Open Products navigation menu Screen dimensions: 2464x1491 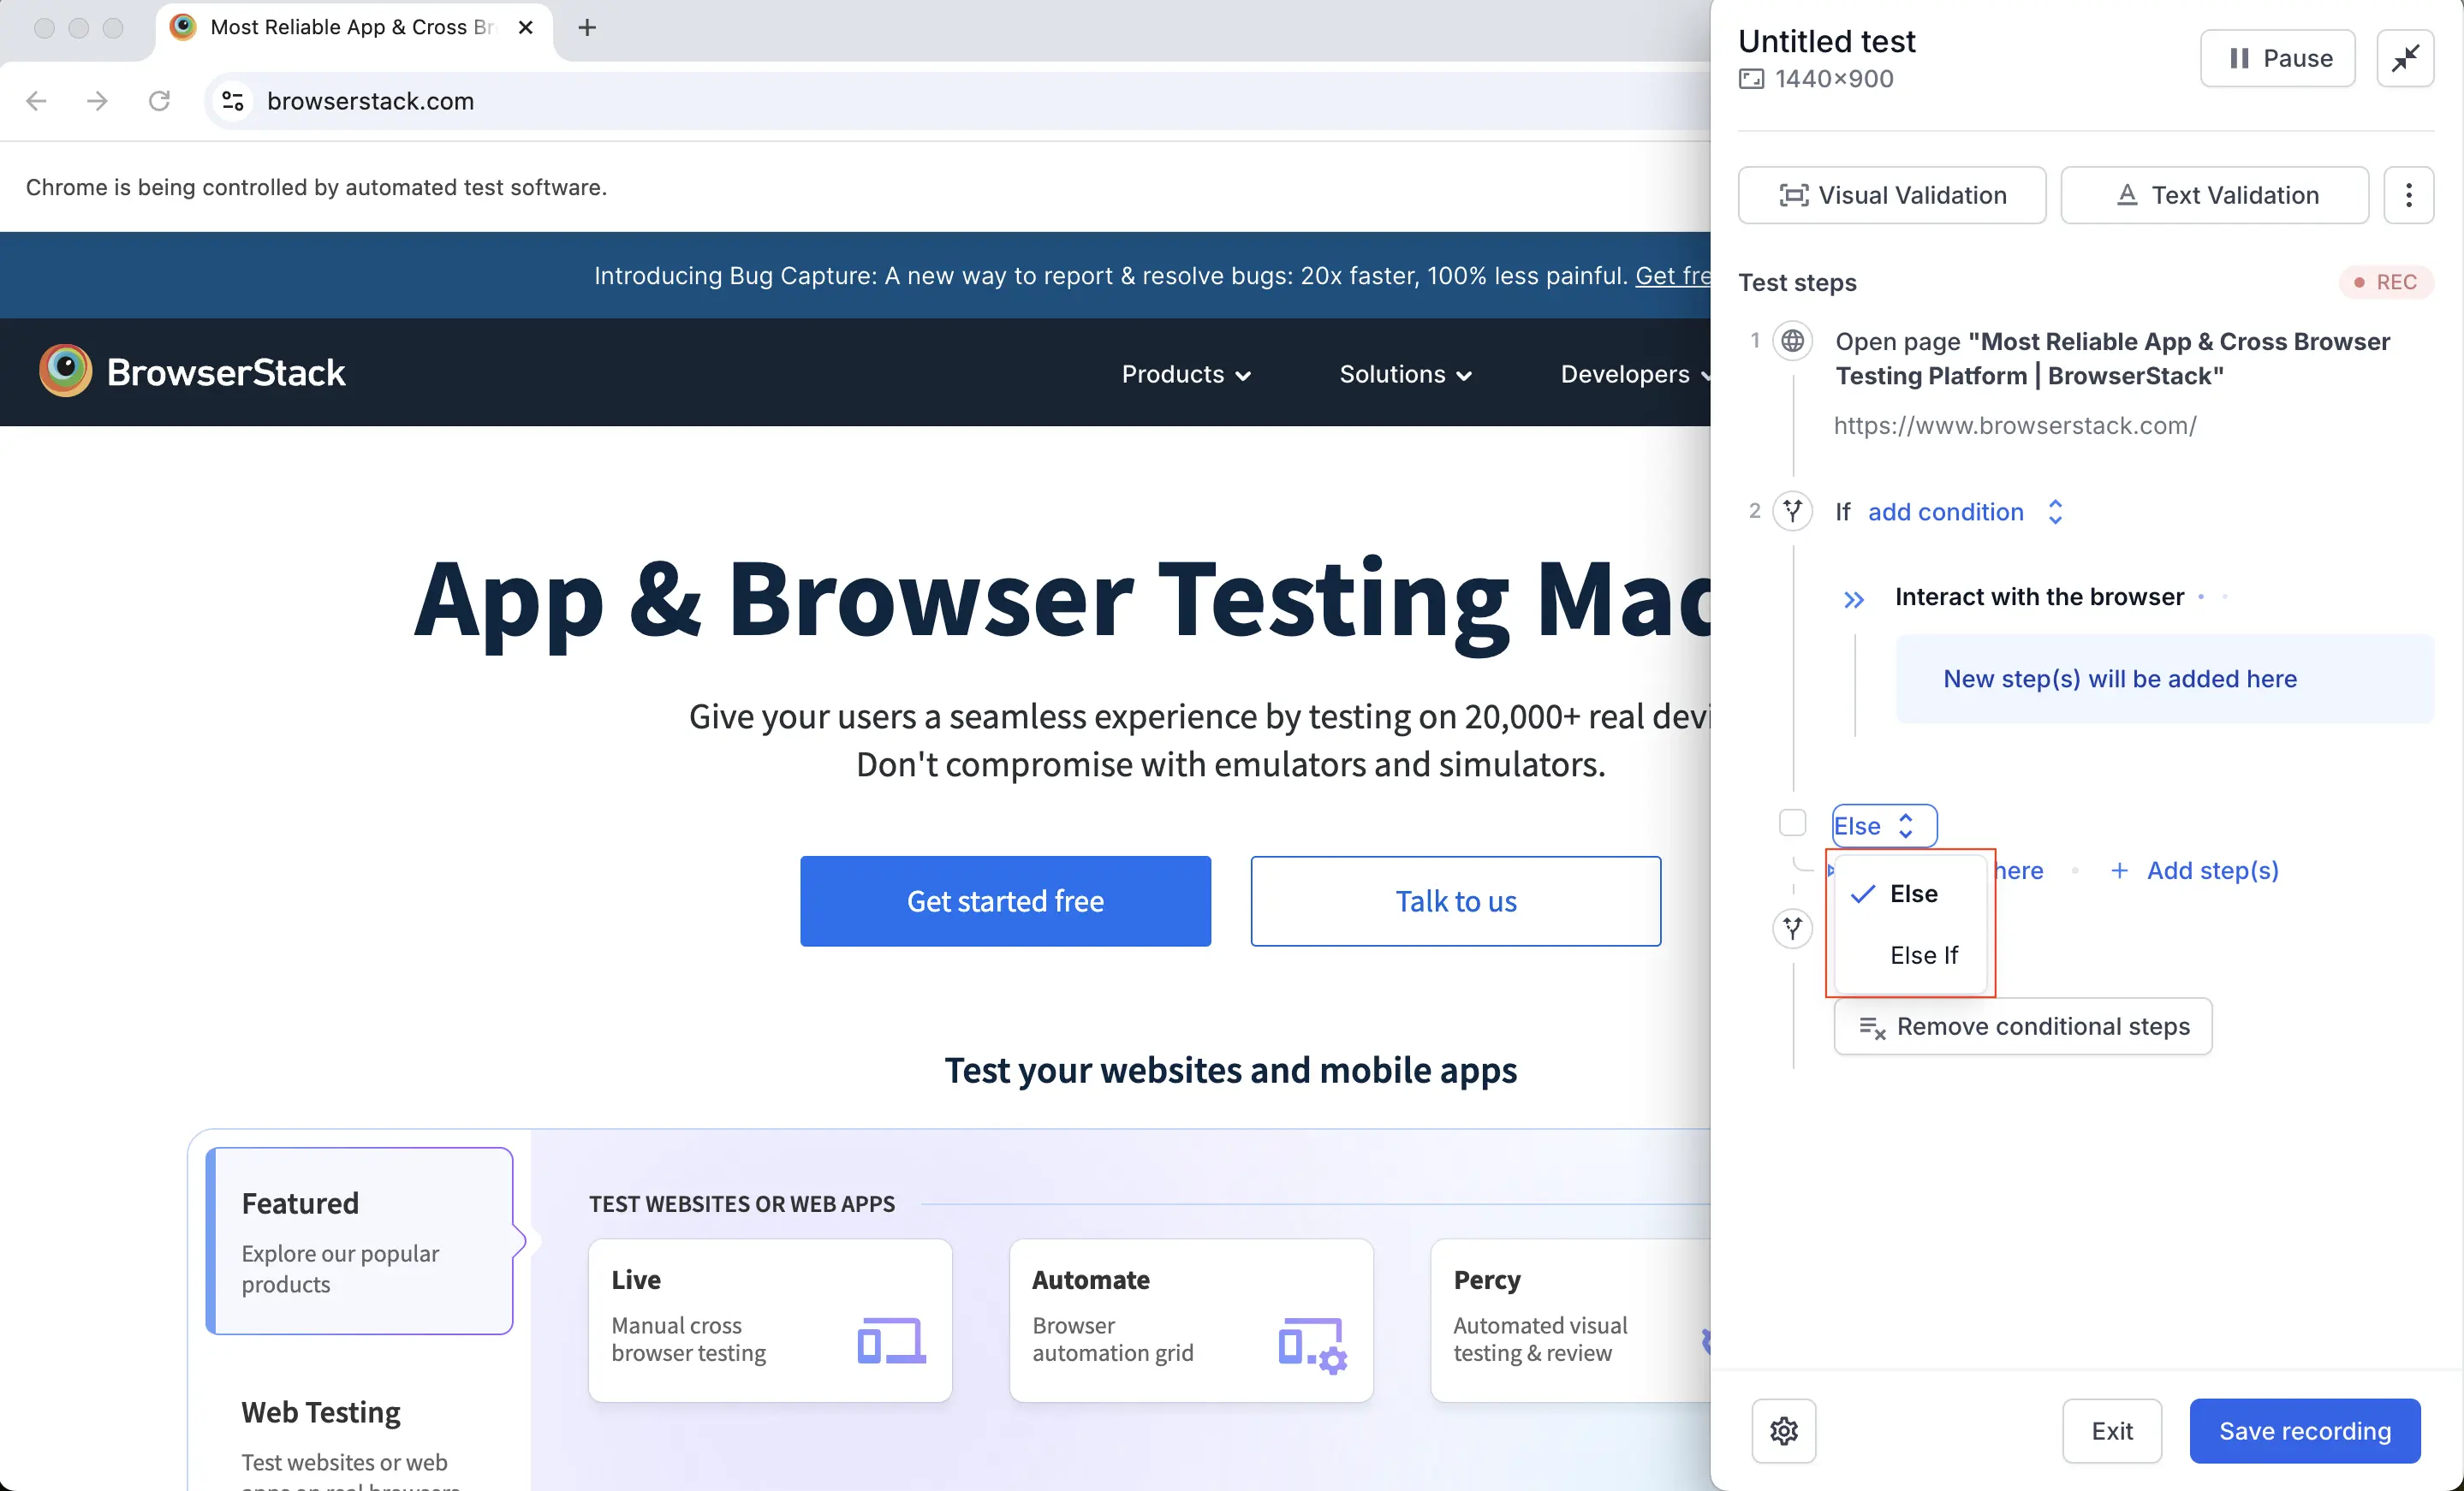tap(1187, 373)
